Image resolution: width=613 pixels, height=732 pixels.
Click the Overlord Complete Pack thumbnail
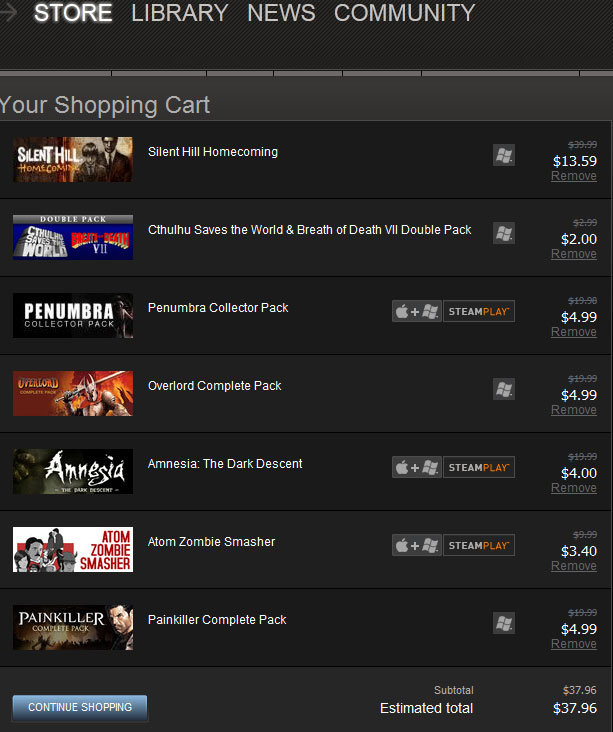(73, 393)
